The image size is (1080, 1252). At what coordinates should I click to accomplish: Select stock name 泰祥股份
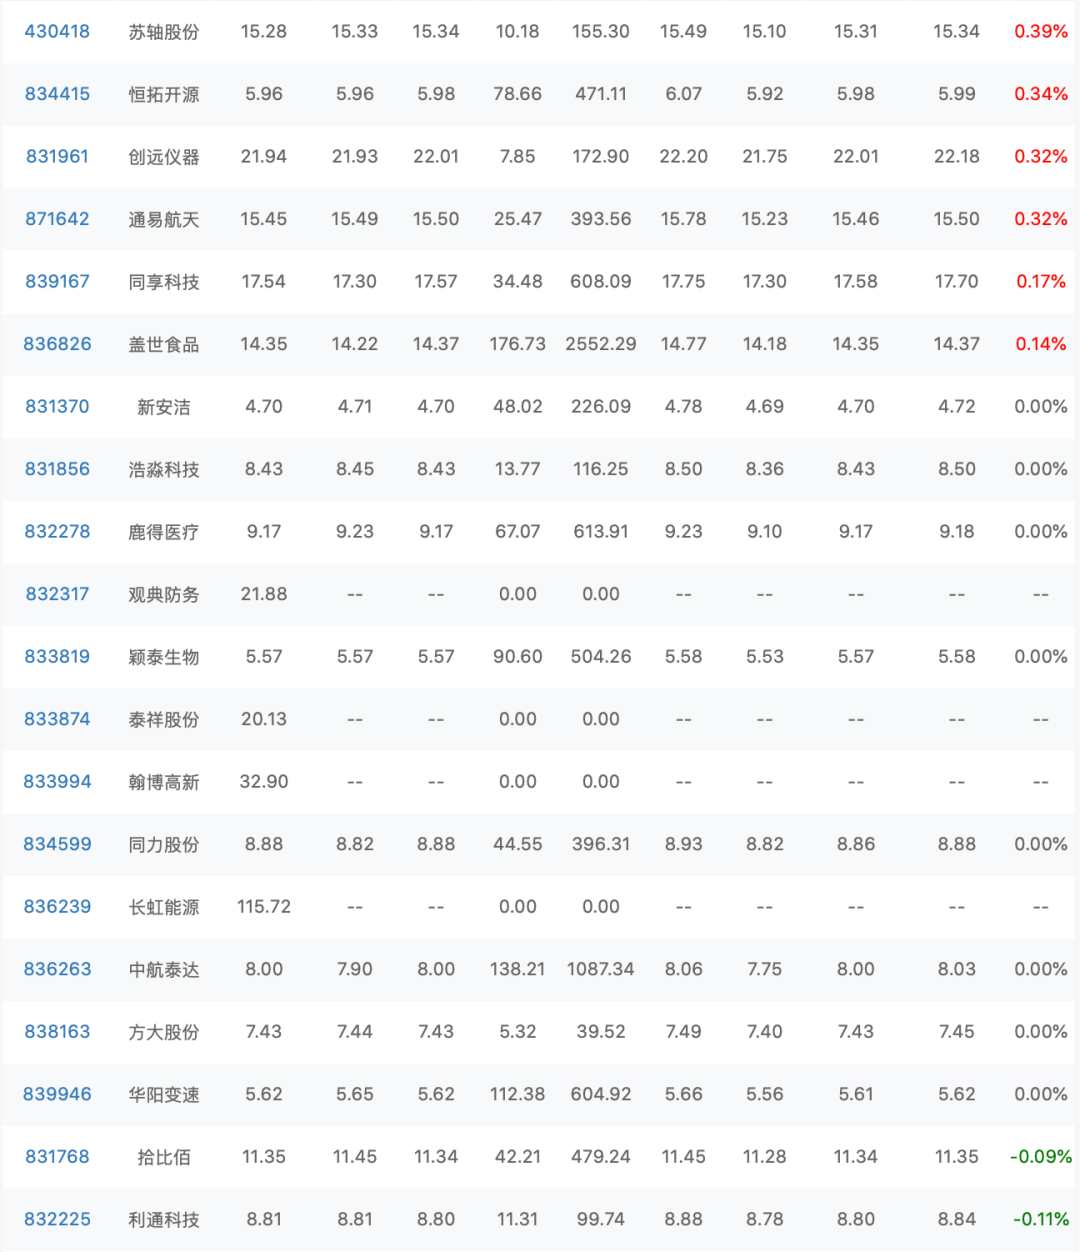point(164,719)
